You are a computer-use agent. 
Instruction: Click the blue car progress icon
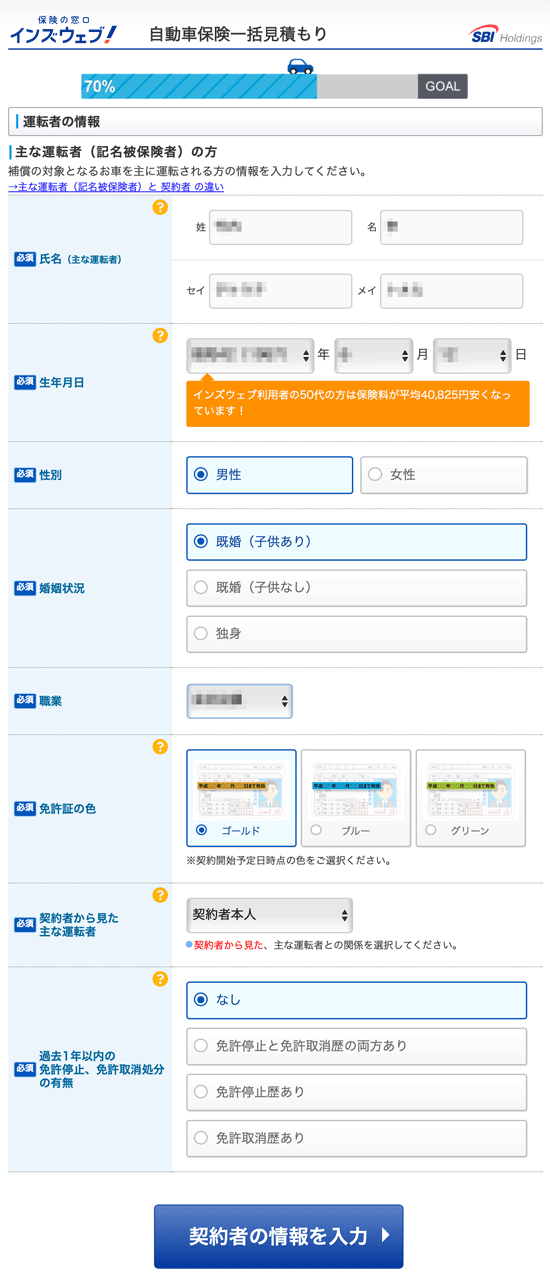pos(300,66)
